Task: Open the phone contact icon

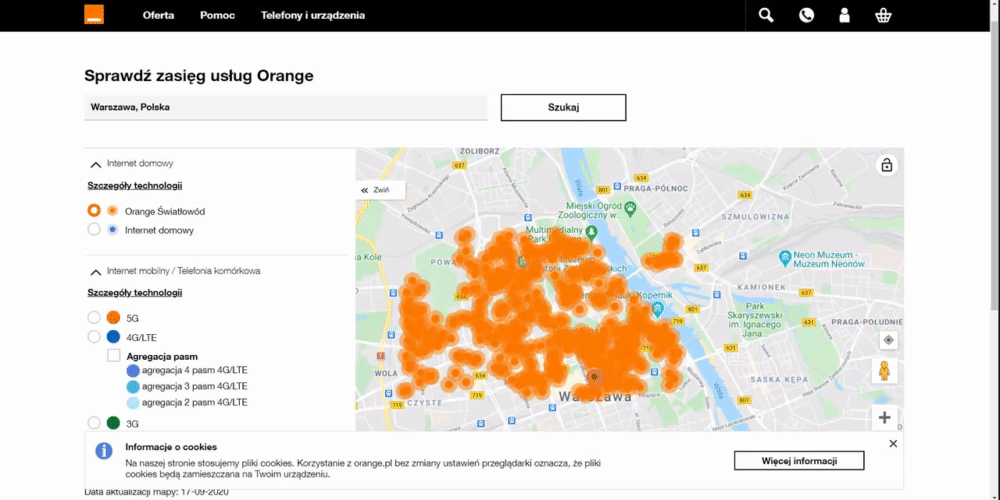Action: coord(806,15)
